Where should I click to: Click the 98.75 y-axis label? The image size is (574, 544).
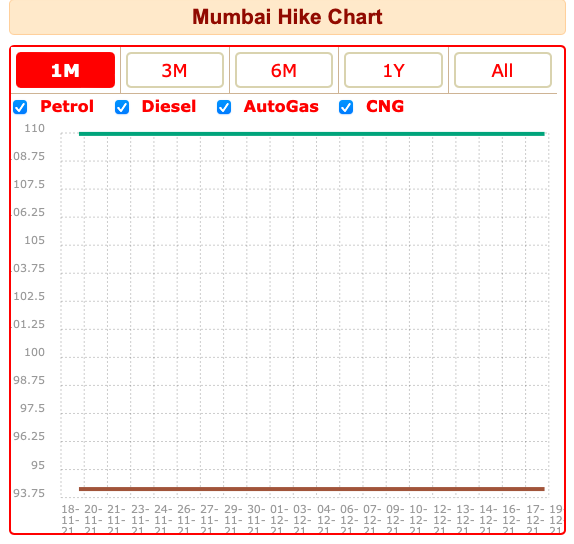tap(29, 380)
